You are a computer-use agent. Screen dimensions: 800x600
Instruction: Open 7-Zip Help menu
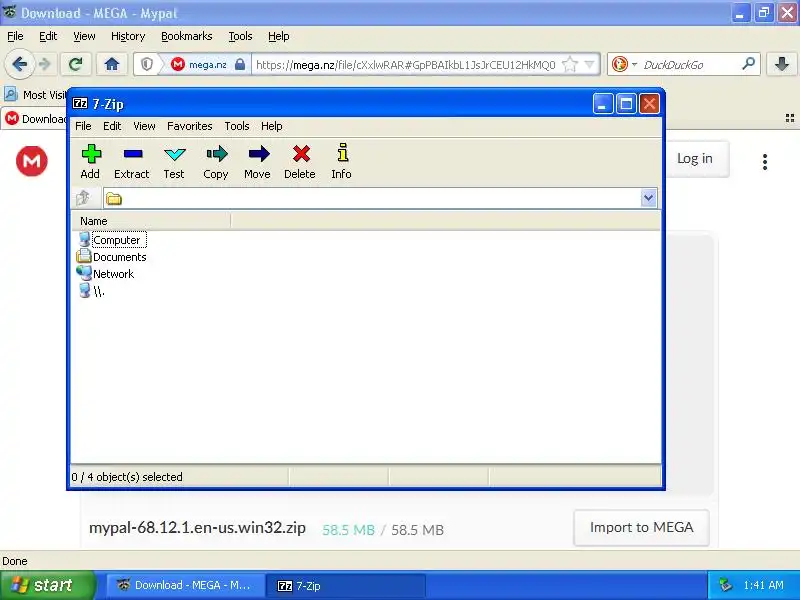coord(272,126)
